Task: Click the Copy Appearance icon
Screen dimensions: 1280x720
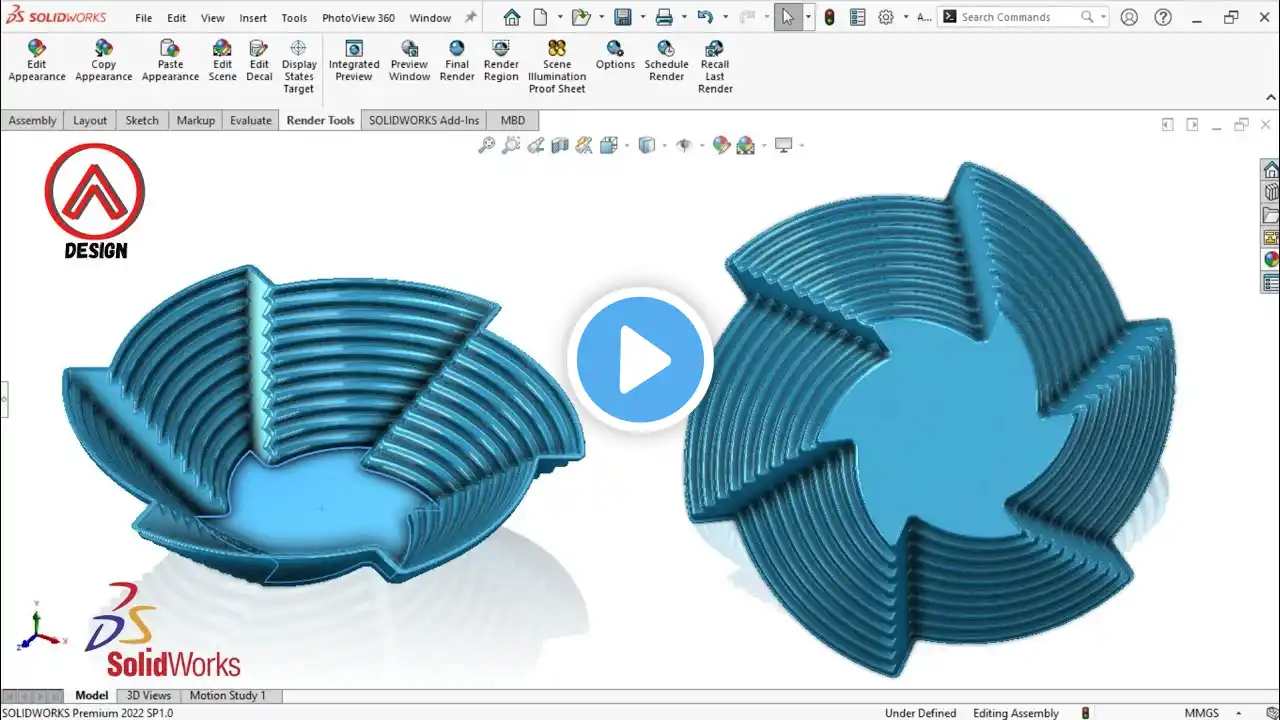Action: 104,48
